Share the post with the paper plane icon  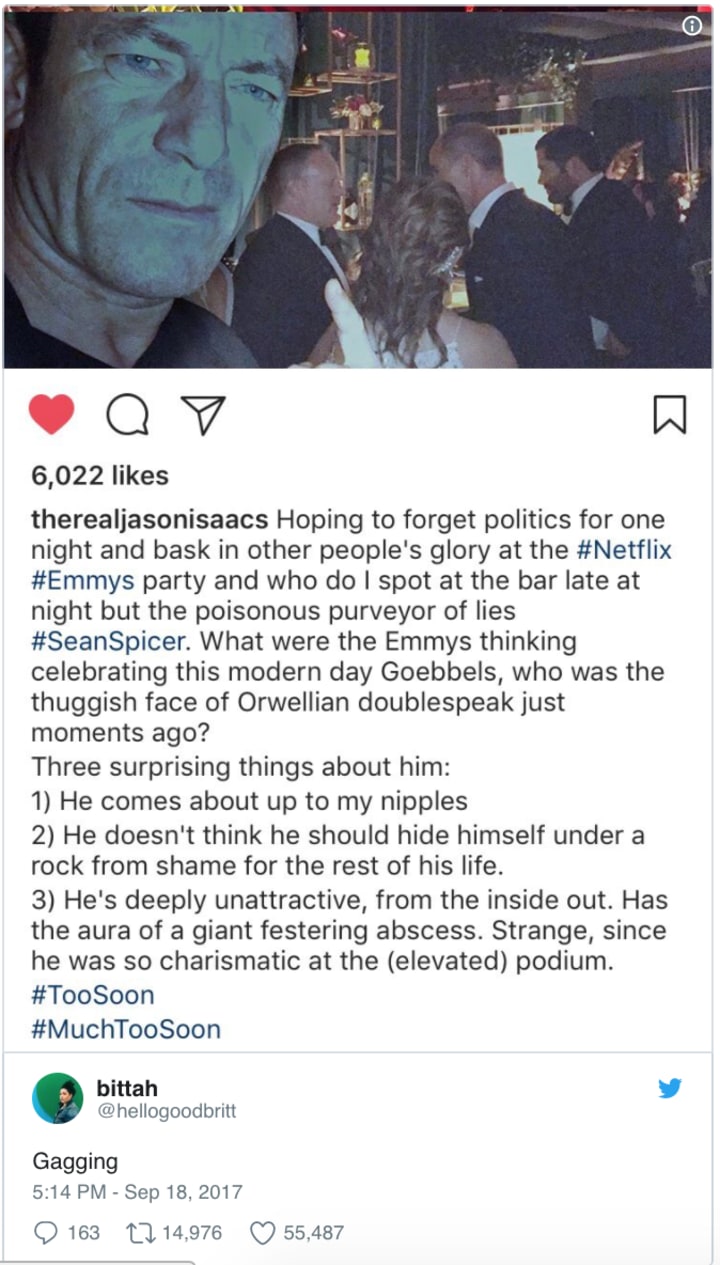(203, 415)
